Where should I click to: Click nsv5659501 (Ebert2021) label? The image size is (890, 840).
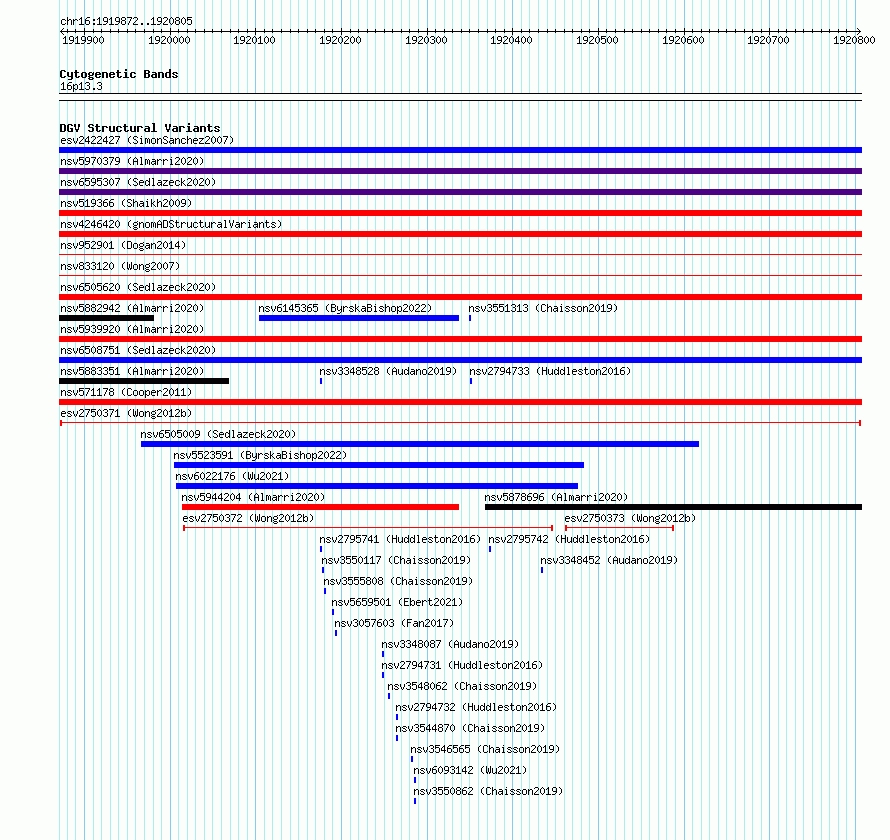click(x=397, y=602)
